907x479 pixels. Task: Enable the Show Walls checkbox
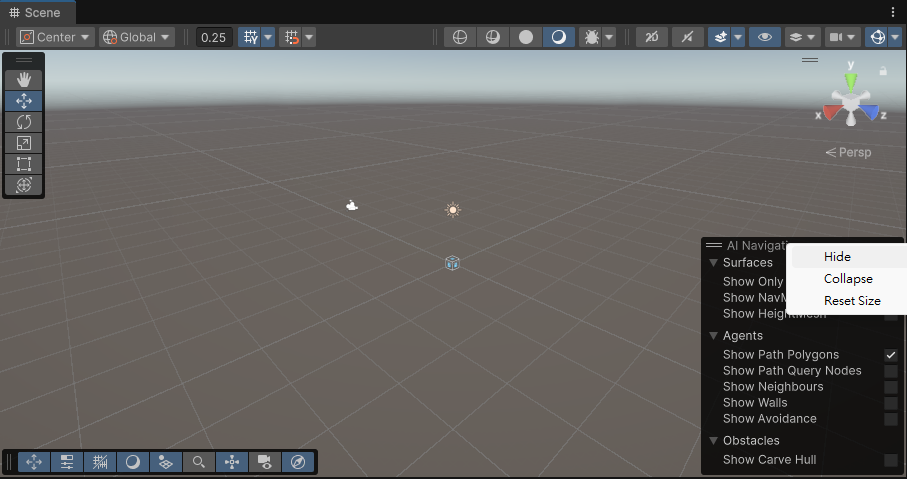pyautogui.click(x=890, y=403)
